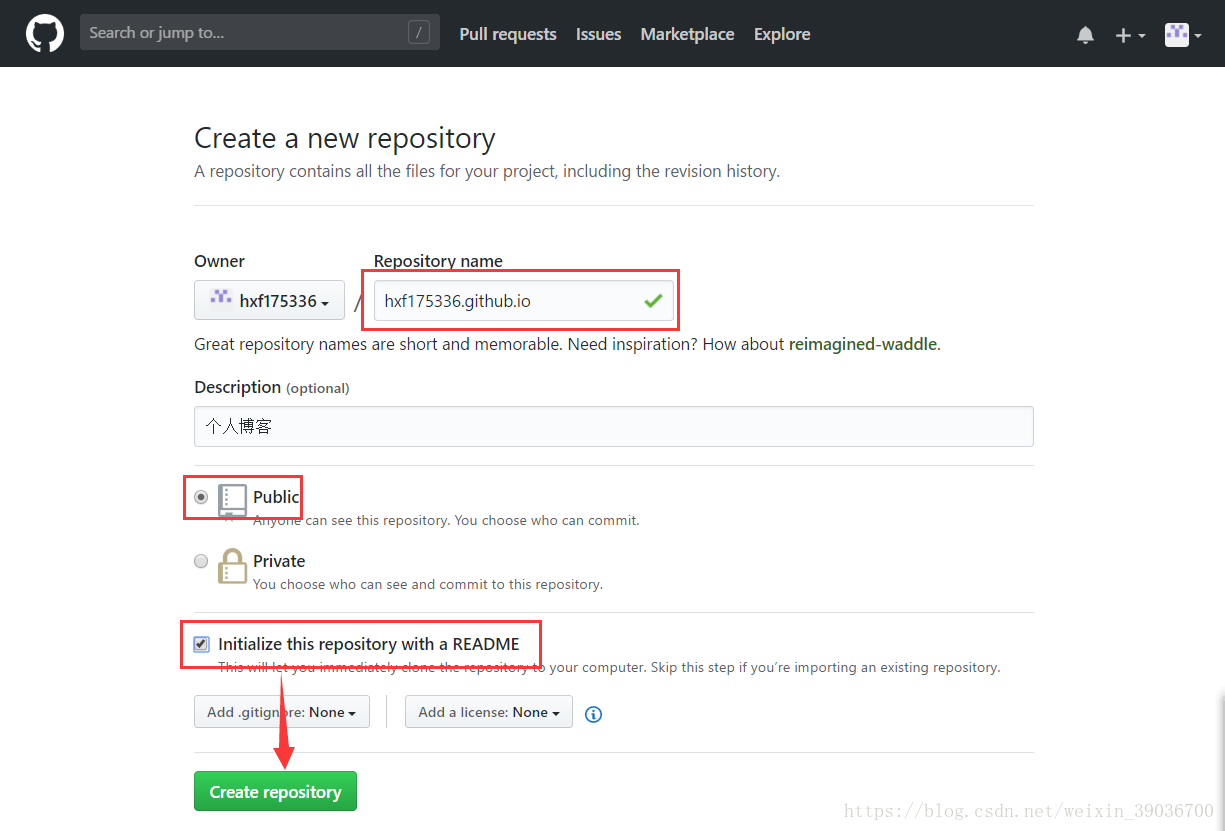Open Issues page
Viewport: 1225px width, 831px height.
598,34
